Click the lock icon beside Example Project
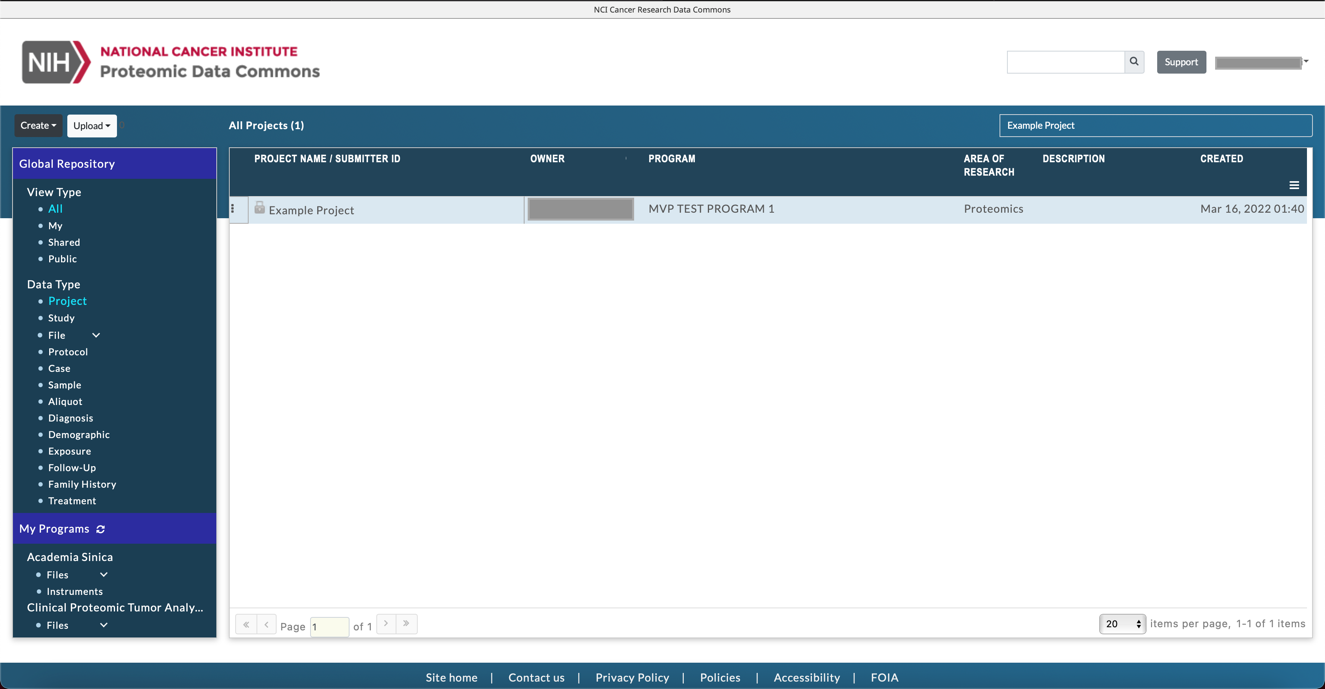Viewport: 1325px width, 689px height. click(x=260, y=208)
